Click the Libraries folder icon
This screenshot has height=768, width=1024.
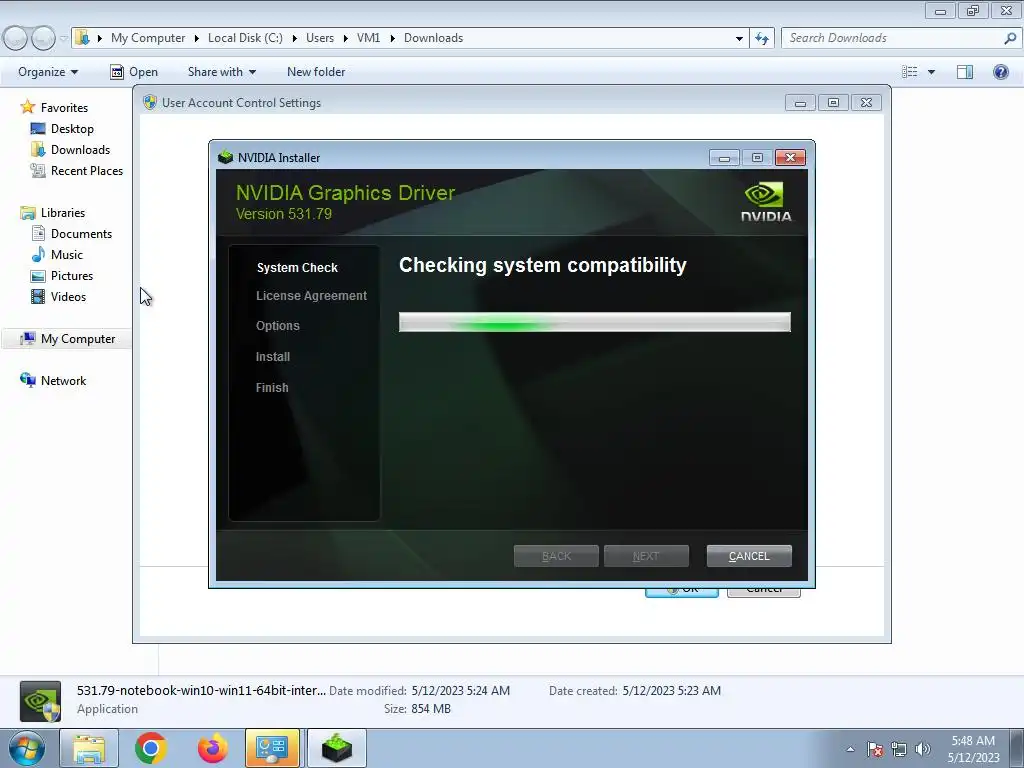pyautogui.click(x=27, y=213)
